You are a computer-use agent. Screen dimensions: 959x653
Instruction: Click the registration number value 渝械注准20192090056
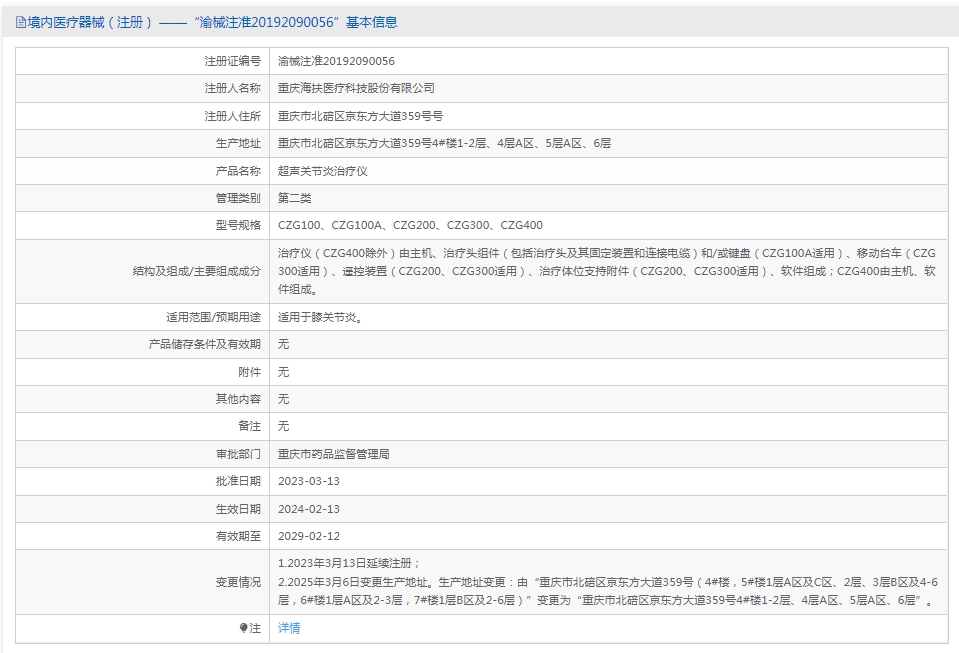click(x=336, y=61)
